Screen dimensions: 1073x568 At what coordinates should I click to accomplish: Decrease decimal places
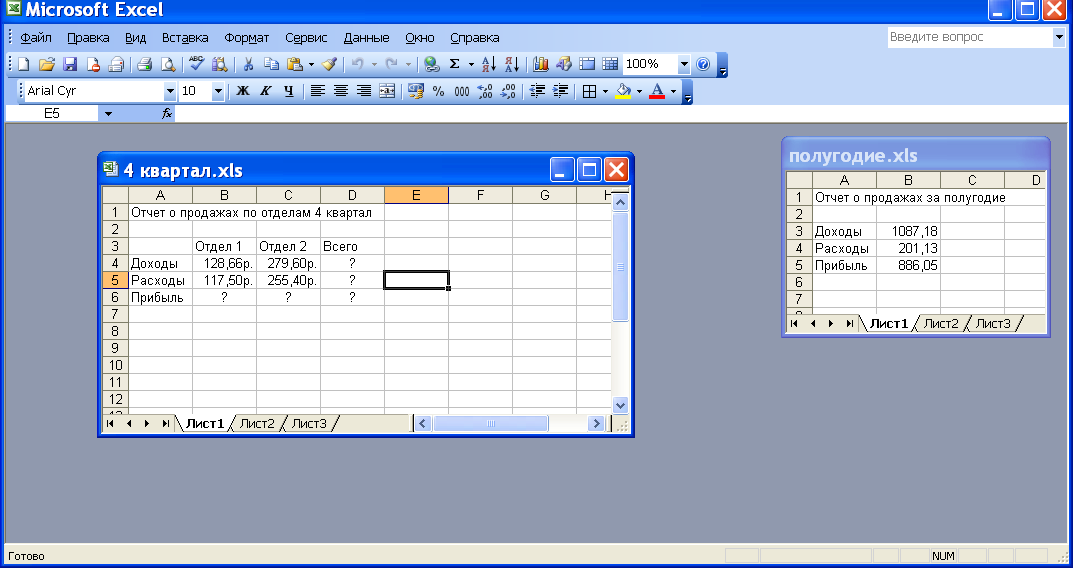[x=508, y=91]
